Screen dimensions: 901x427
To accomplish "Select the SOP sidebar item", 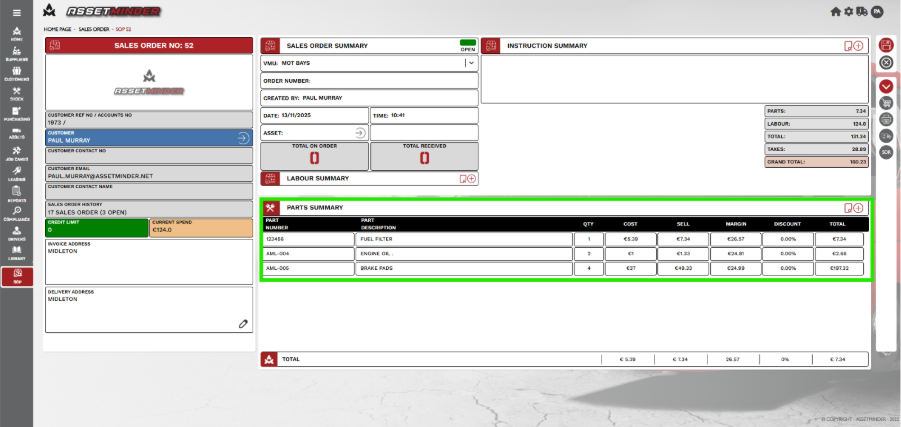I will click(17, 276).
